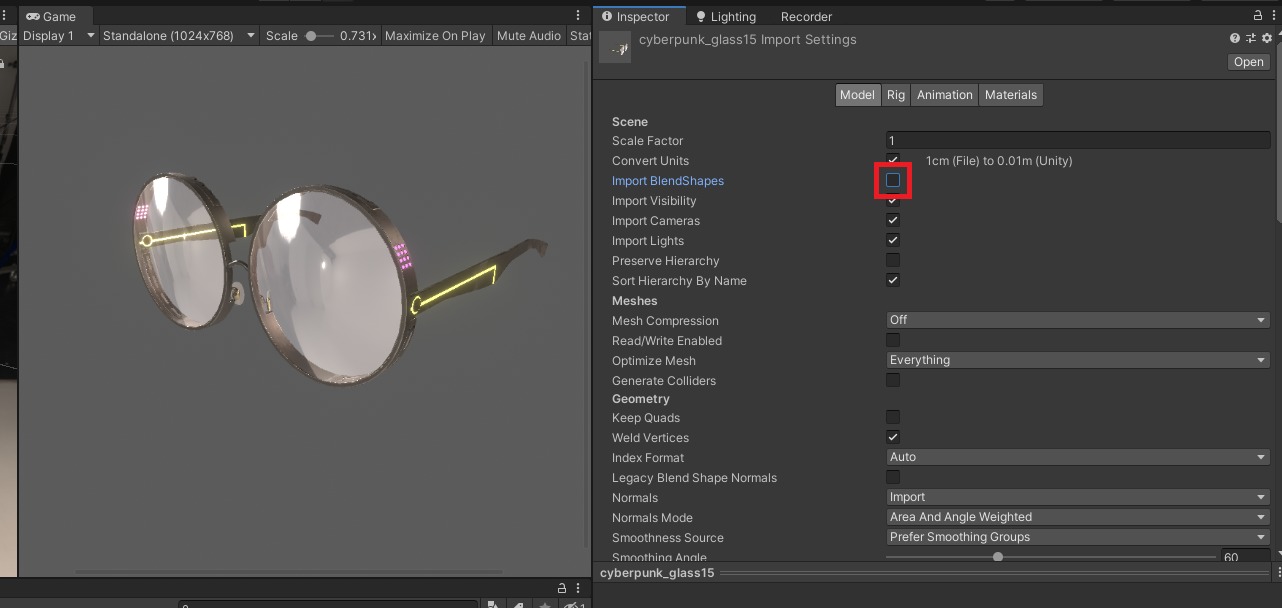Open the Game view's vertical ellipsis menu
The width and height of the screenshot is (1282, 608).
tap(577, 15)
